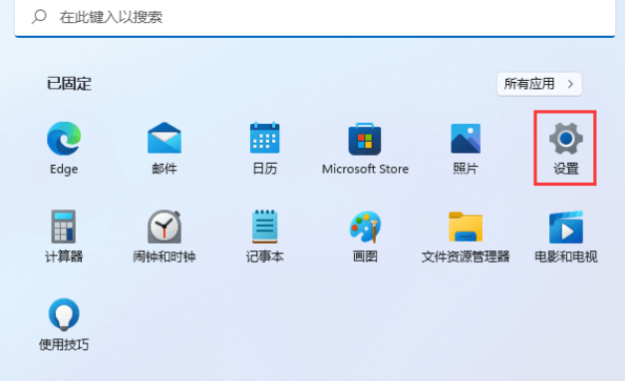This screenshot has width=625, height=381.
Task: Click the 已固定 pinned heading text
Action: coord(69,84)
